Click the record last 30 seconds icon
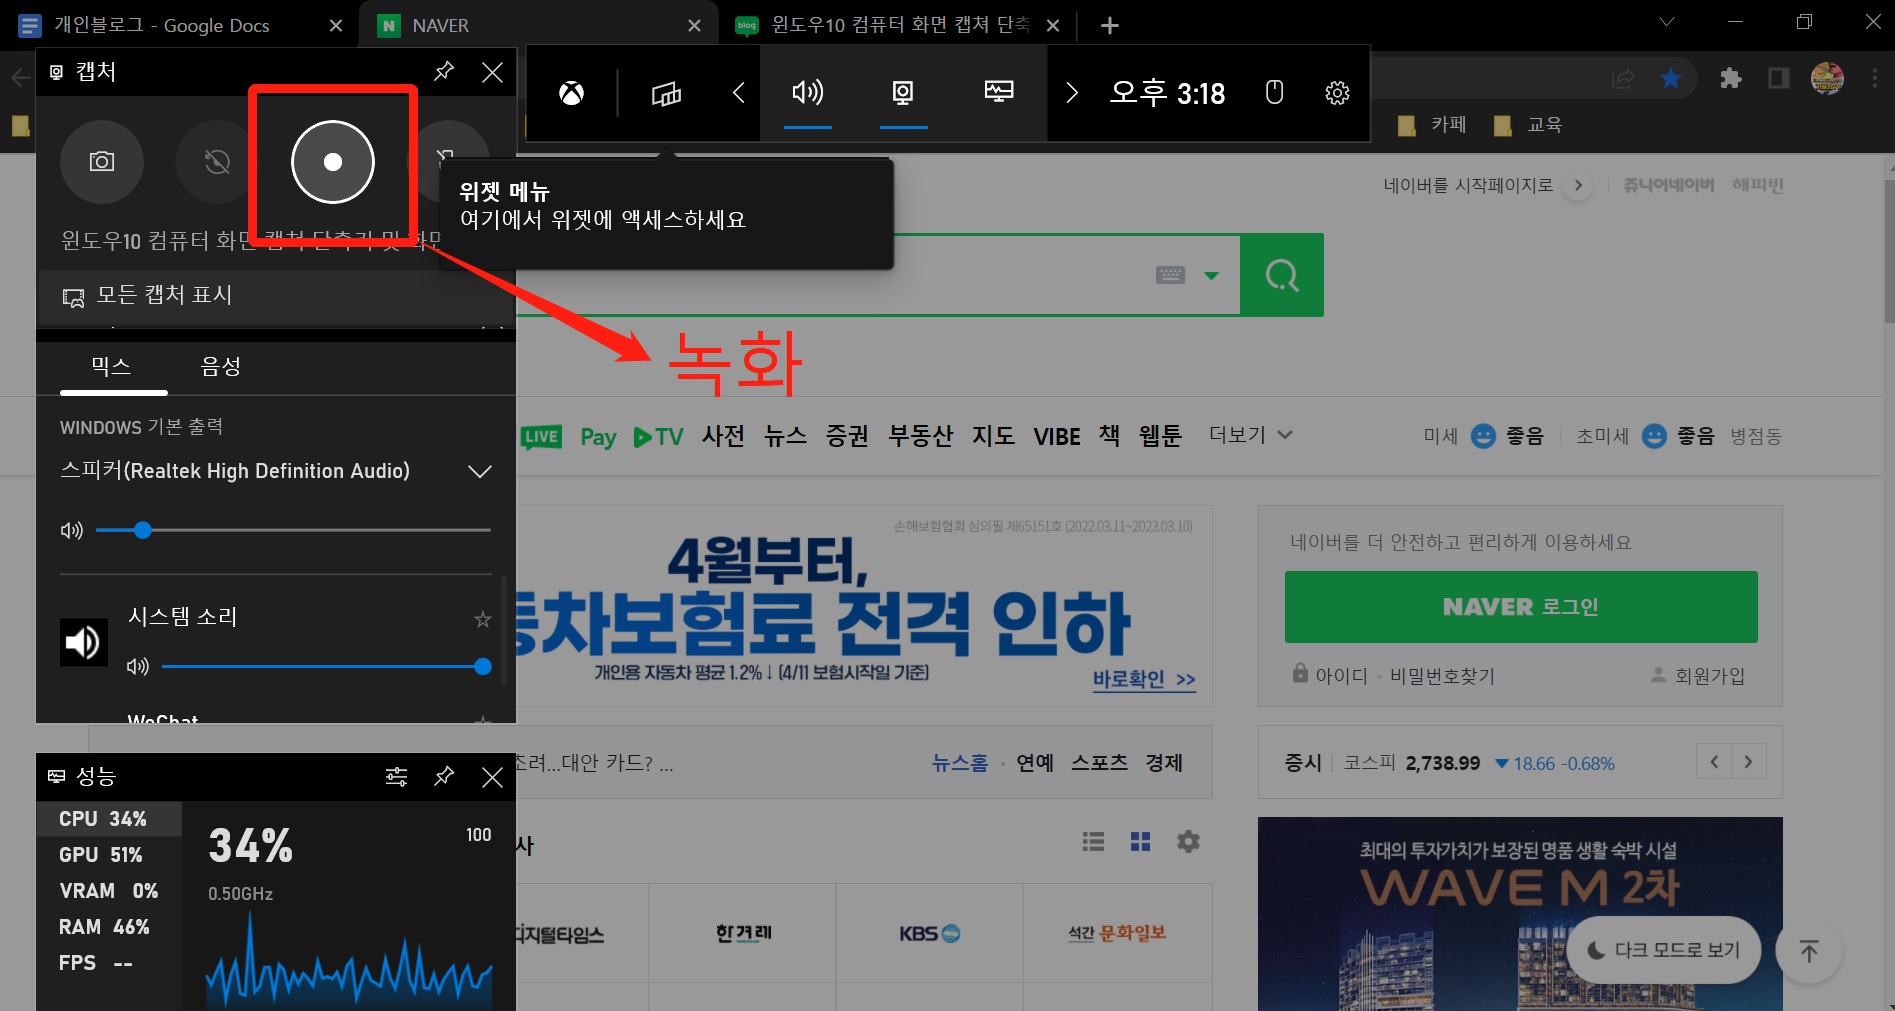1895x1011 pixels. click(216, 162)
